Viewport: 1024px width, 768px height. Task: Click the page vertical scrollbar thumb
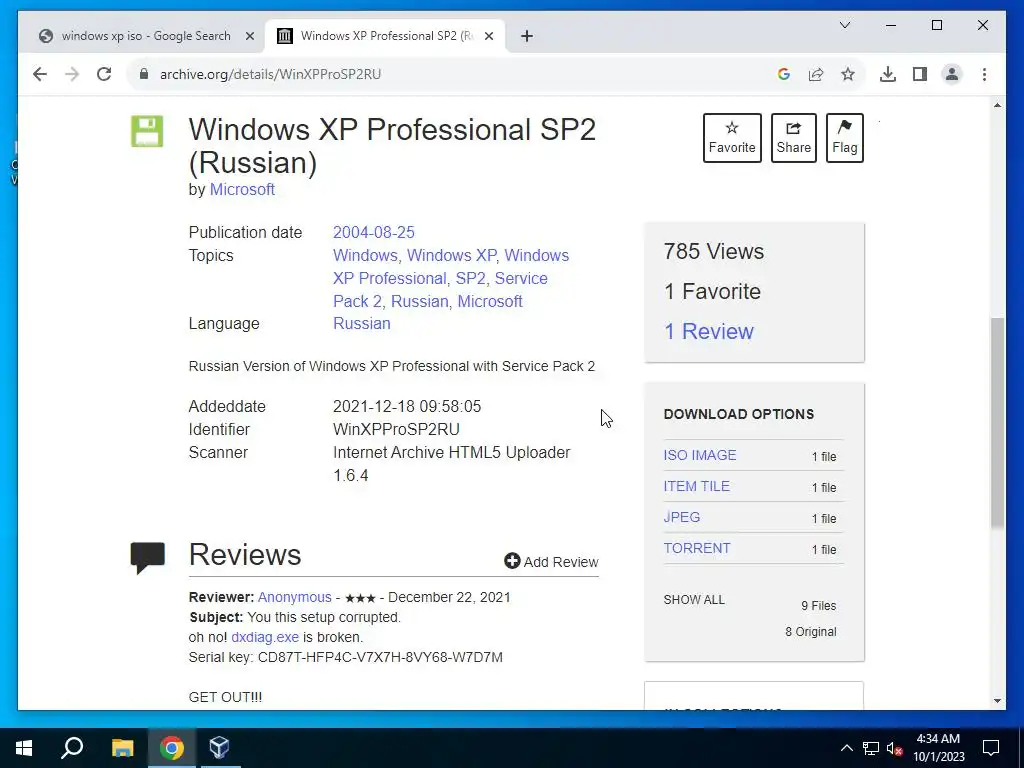click(x=997, y=422)
